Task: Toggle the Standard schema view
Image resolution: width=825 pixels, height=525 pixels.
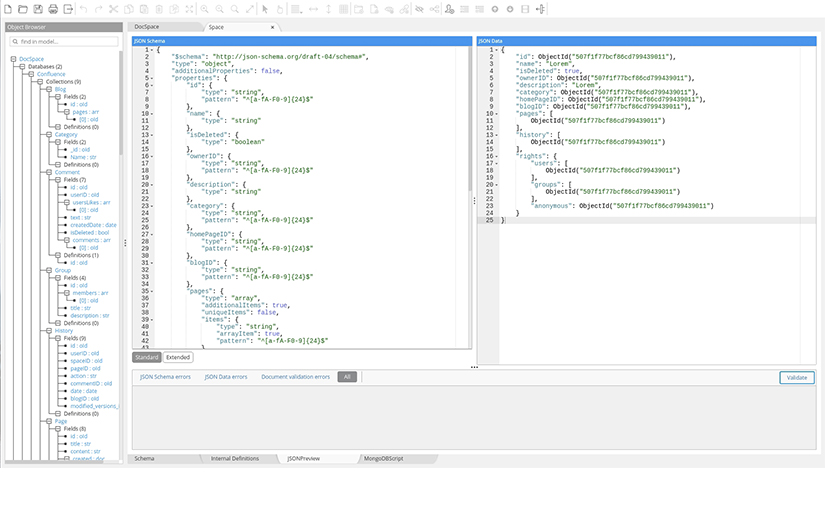Action: (x=146, y=357)
